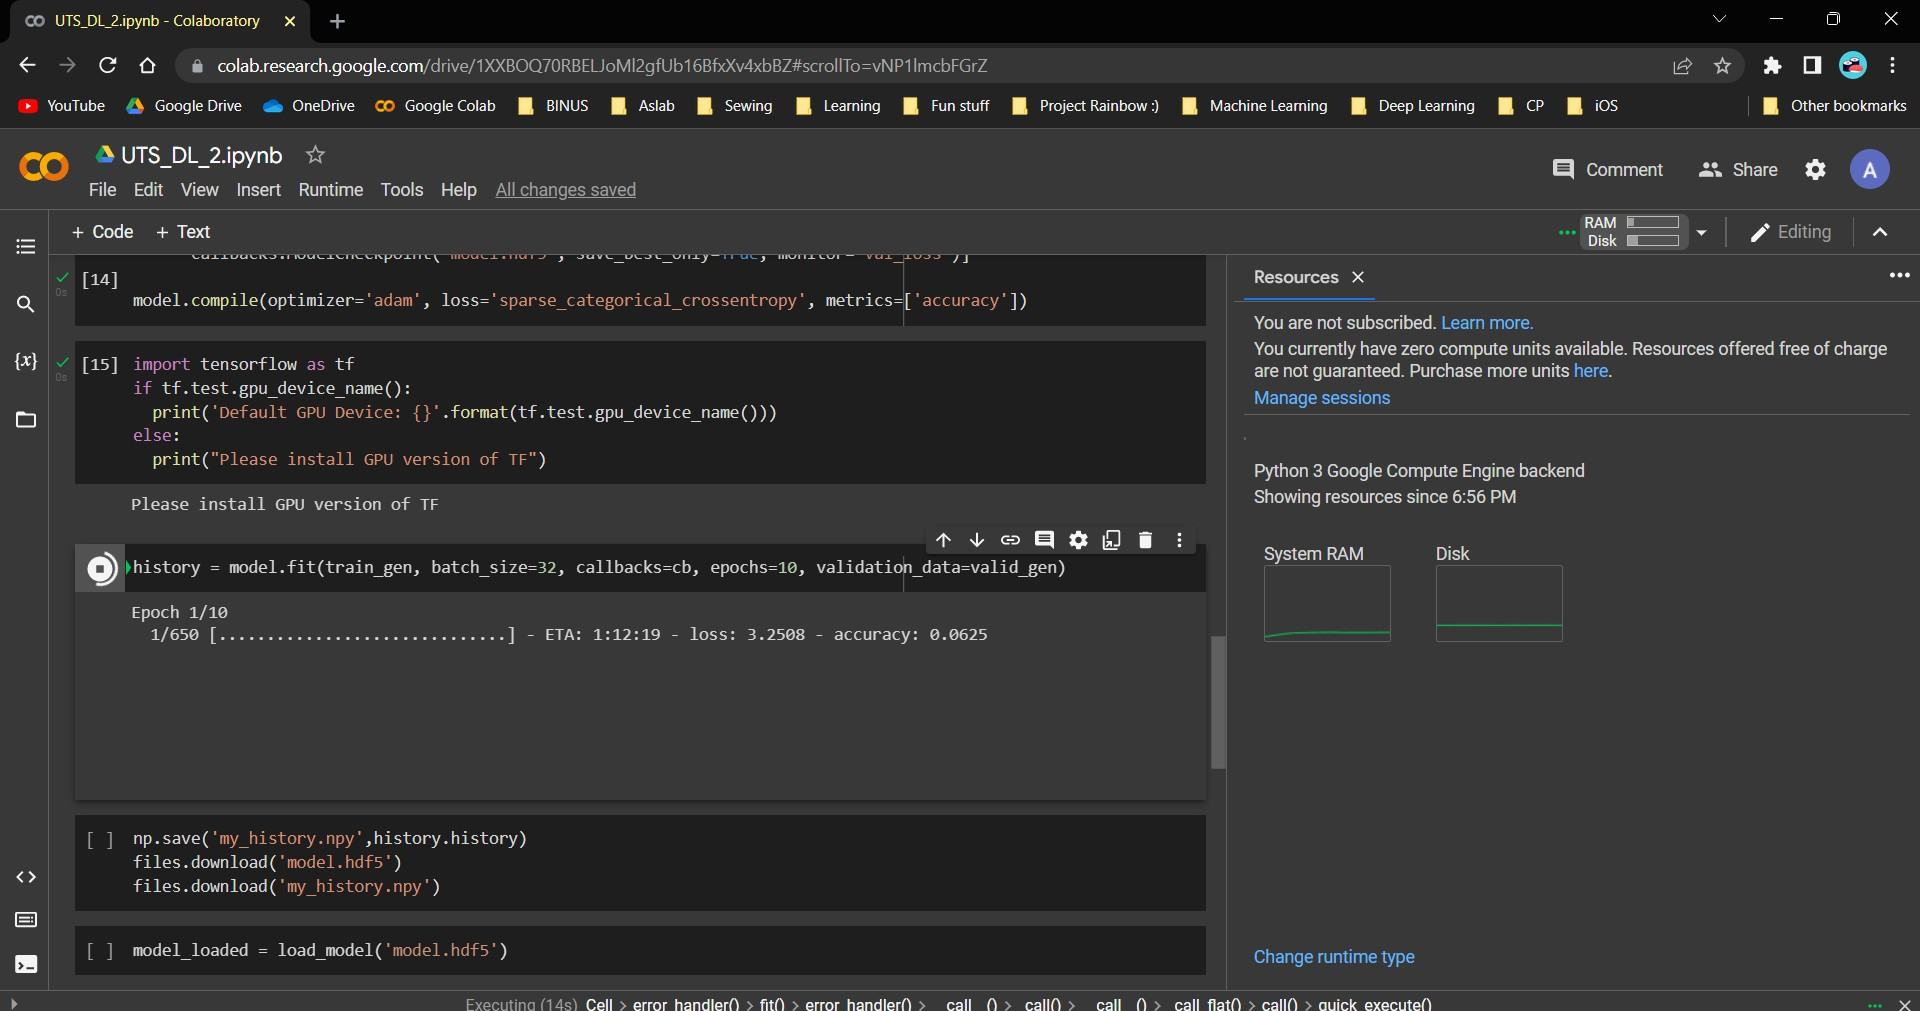Open the command palette icon
The width and height of the screenshot is (1920, 1011).
tap(26, 920)
